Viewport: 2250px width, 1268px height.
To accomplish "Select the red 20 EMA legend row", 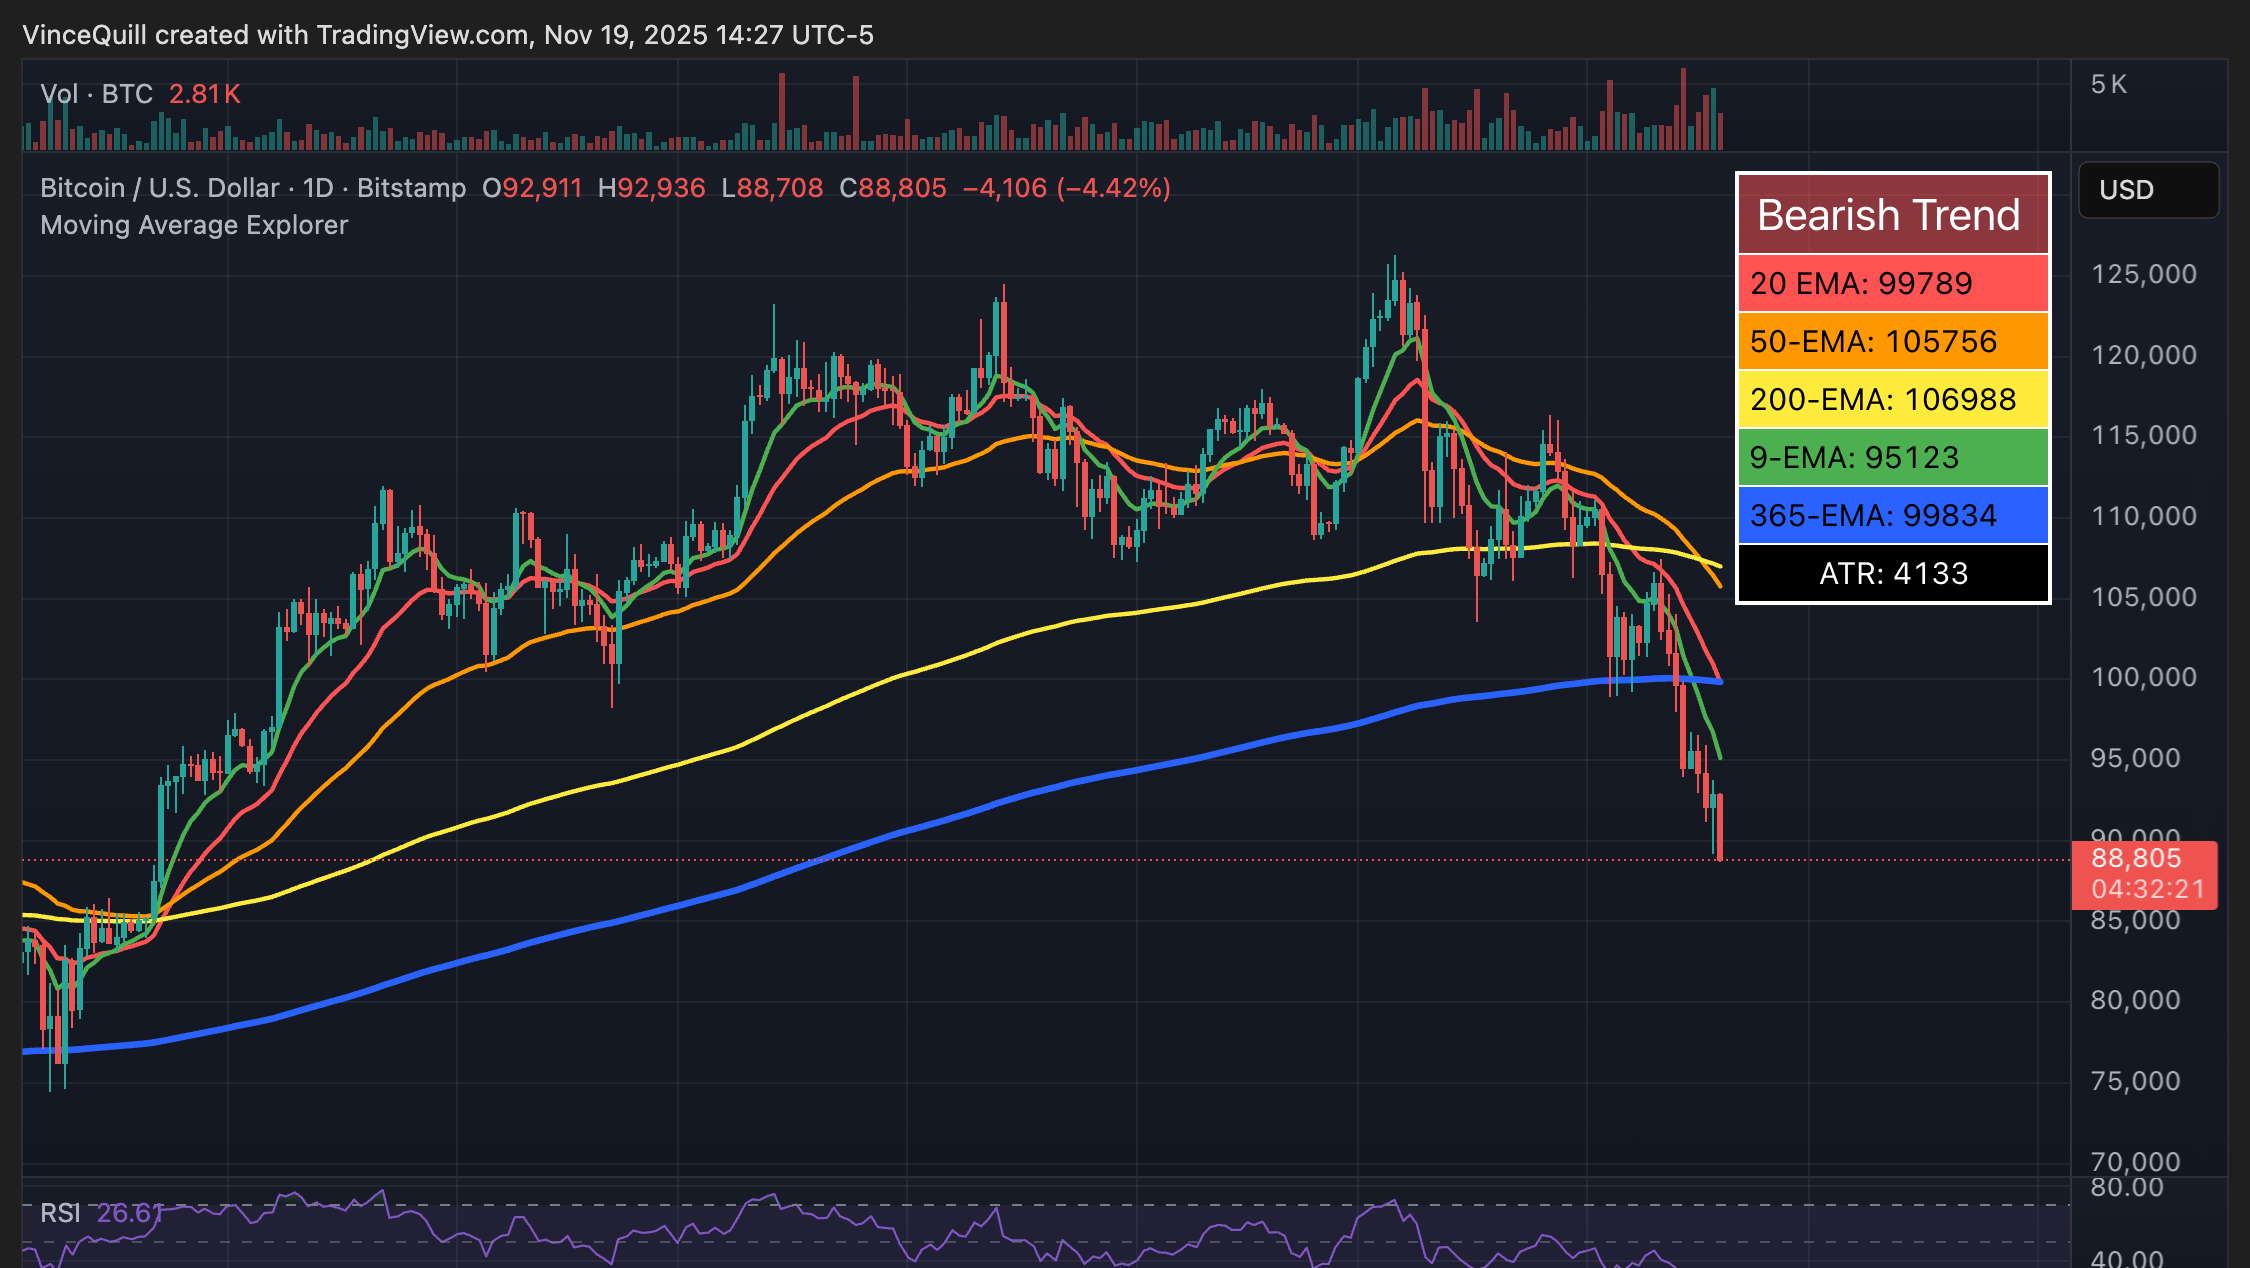I will point(1892,283).
